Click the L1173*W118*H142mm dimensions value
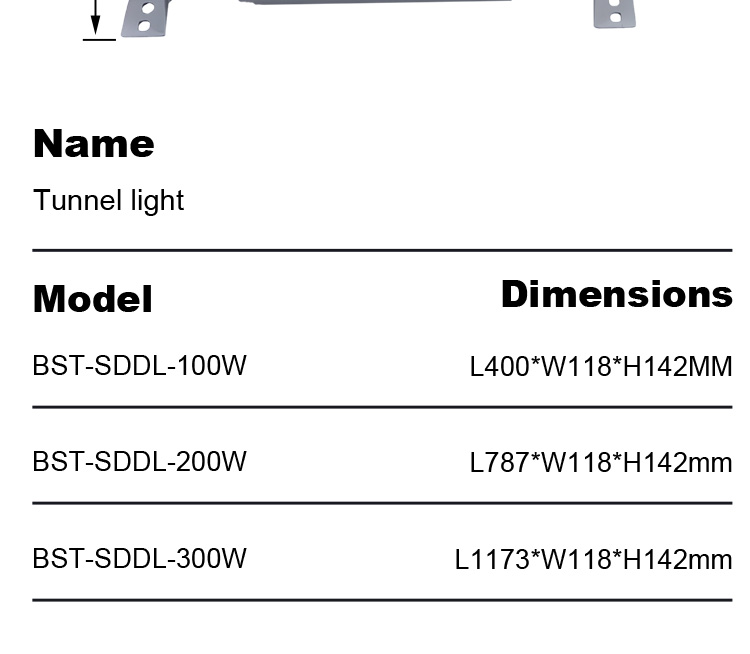The width and height of the screenshot is (750, 654). coord(594,559)
